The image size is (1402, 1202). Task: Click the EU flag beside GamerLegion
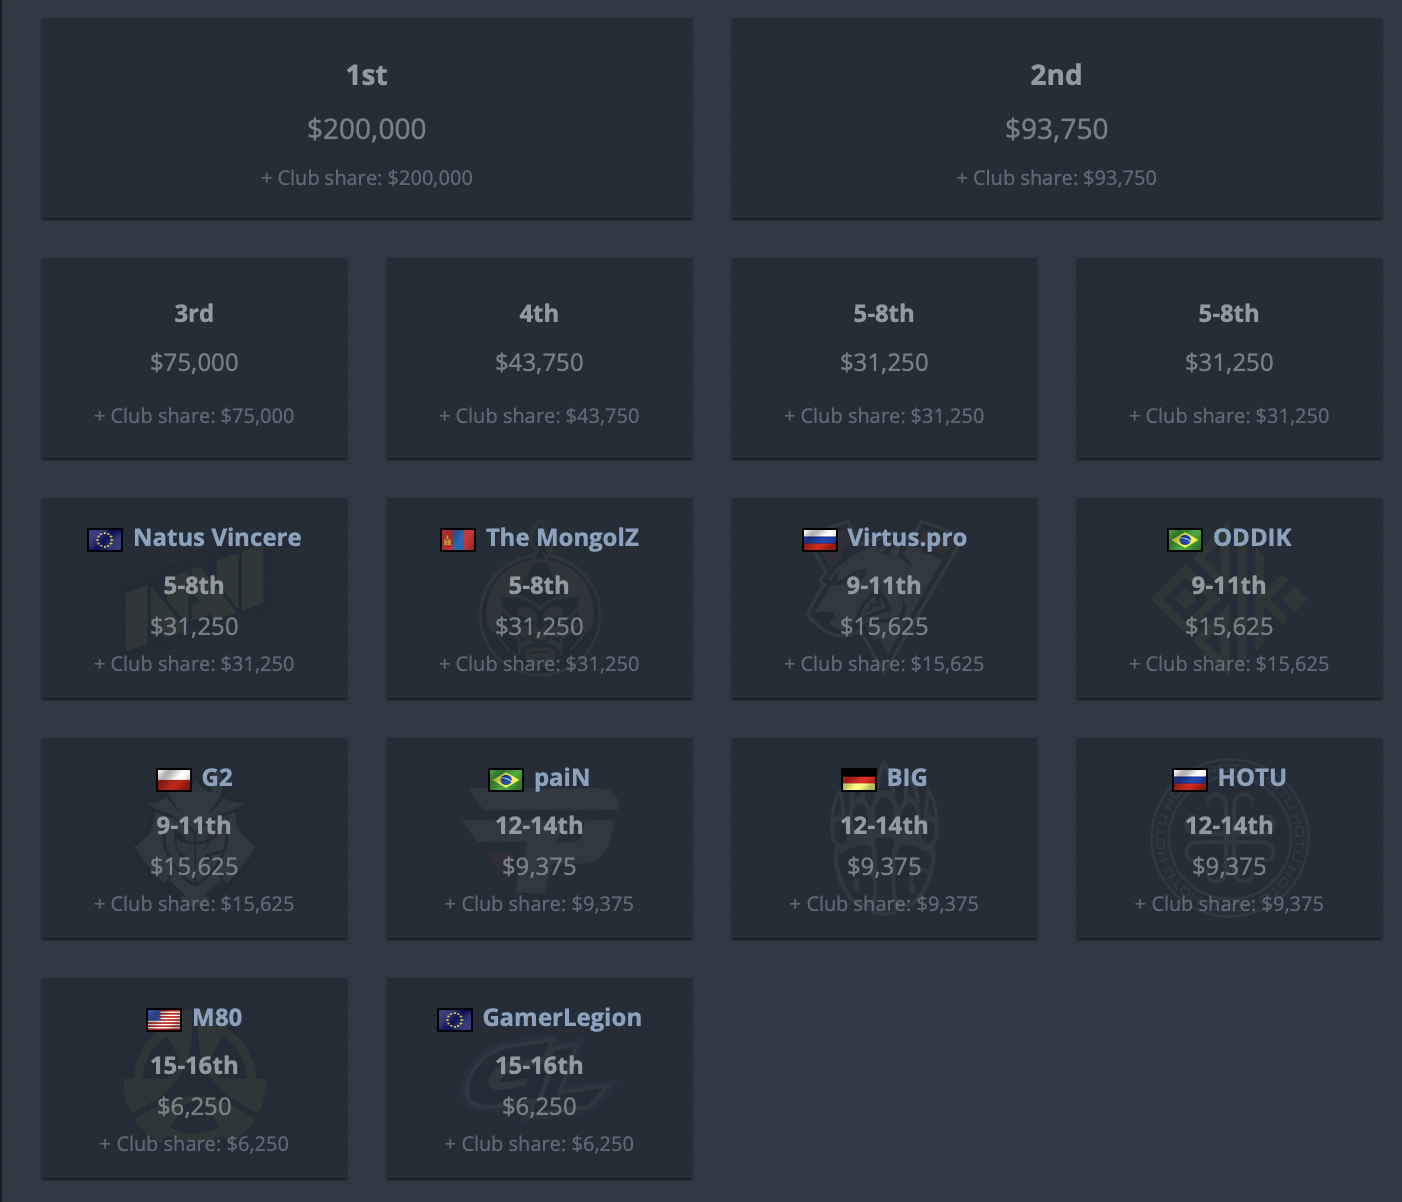click(x=455, y=1020)
